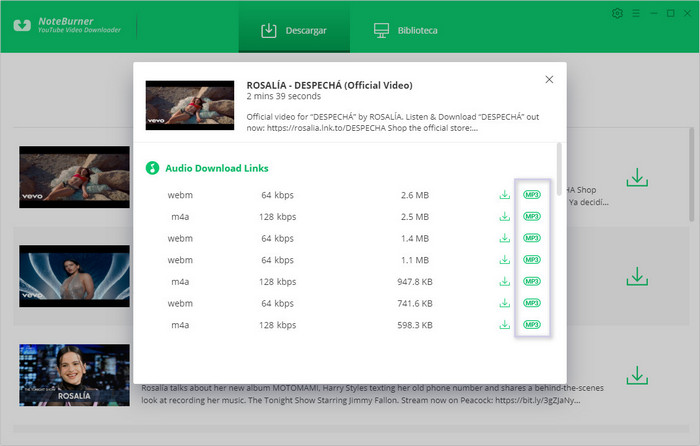Click the official video description text

pos(393,122)
